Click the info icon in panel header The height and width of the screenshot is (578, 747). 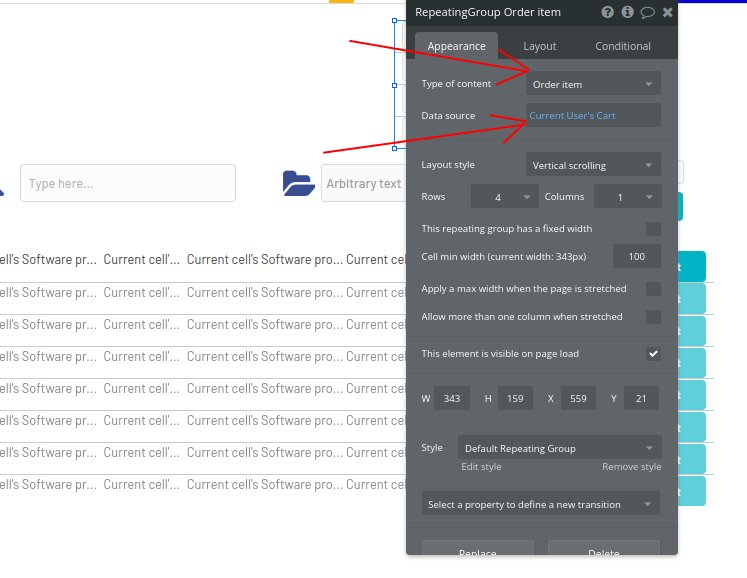click(x=627, y=12)
